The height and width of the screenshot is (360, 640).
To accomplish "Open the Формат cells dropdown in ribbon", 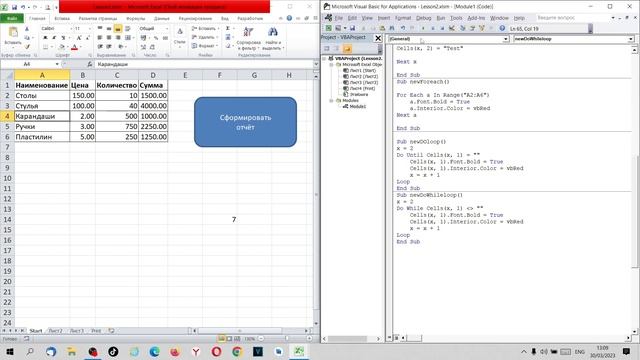I will click(x=205, y=46).
